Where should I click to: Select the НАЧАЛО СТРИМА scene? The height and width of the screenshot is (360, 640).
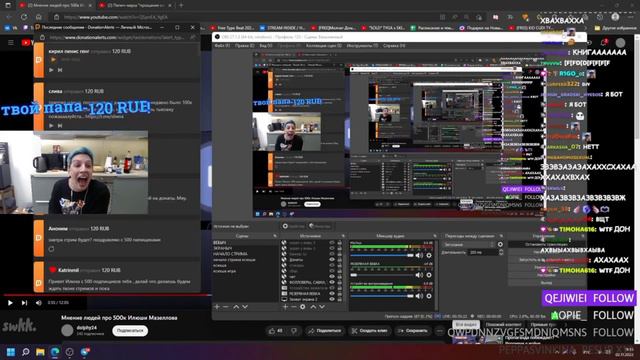point(230,254)
